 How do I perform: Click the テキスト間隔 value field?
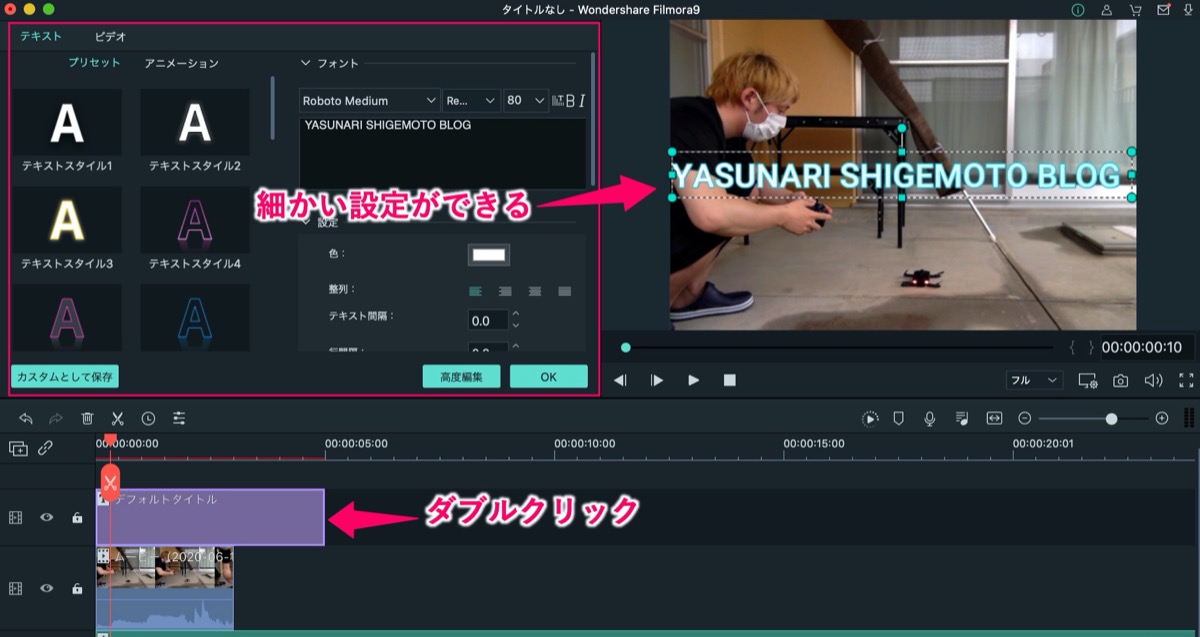pos(489,321)
